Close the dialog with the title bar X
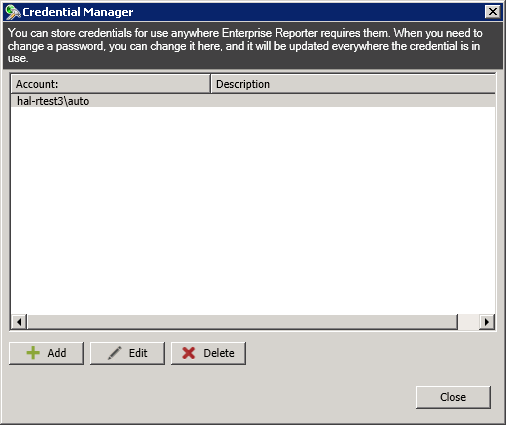This screenshot has width=506, height=425. (x=493, y=12)
